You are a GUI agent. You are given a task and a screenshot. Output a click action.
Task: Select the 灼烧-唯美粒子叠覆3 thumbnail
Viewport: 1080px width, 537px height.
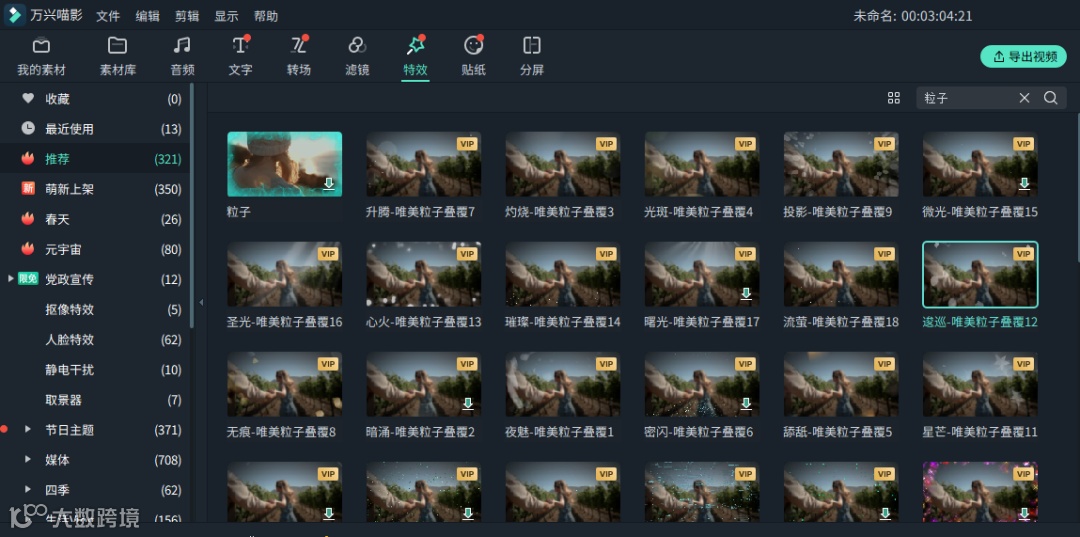coord(563,165)
